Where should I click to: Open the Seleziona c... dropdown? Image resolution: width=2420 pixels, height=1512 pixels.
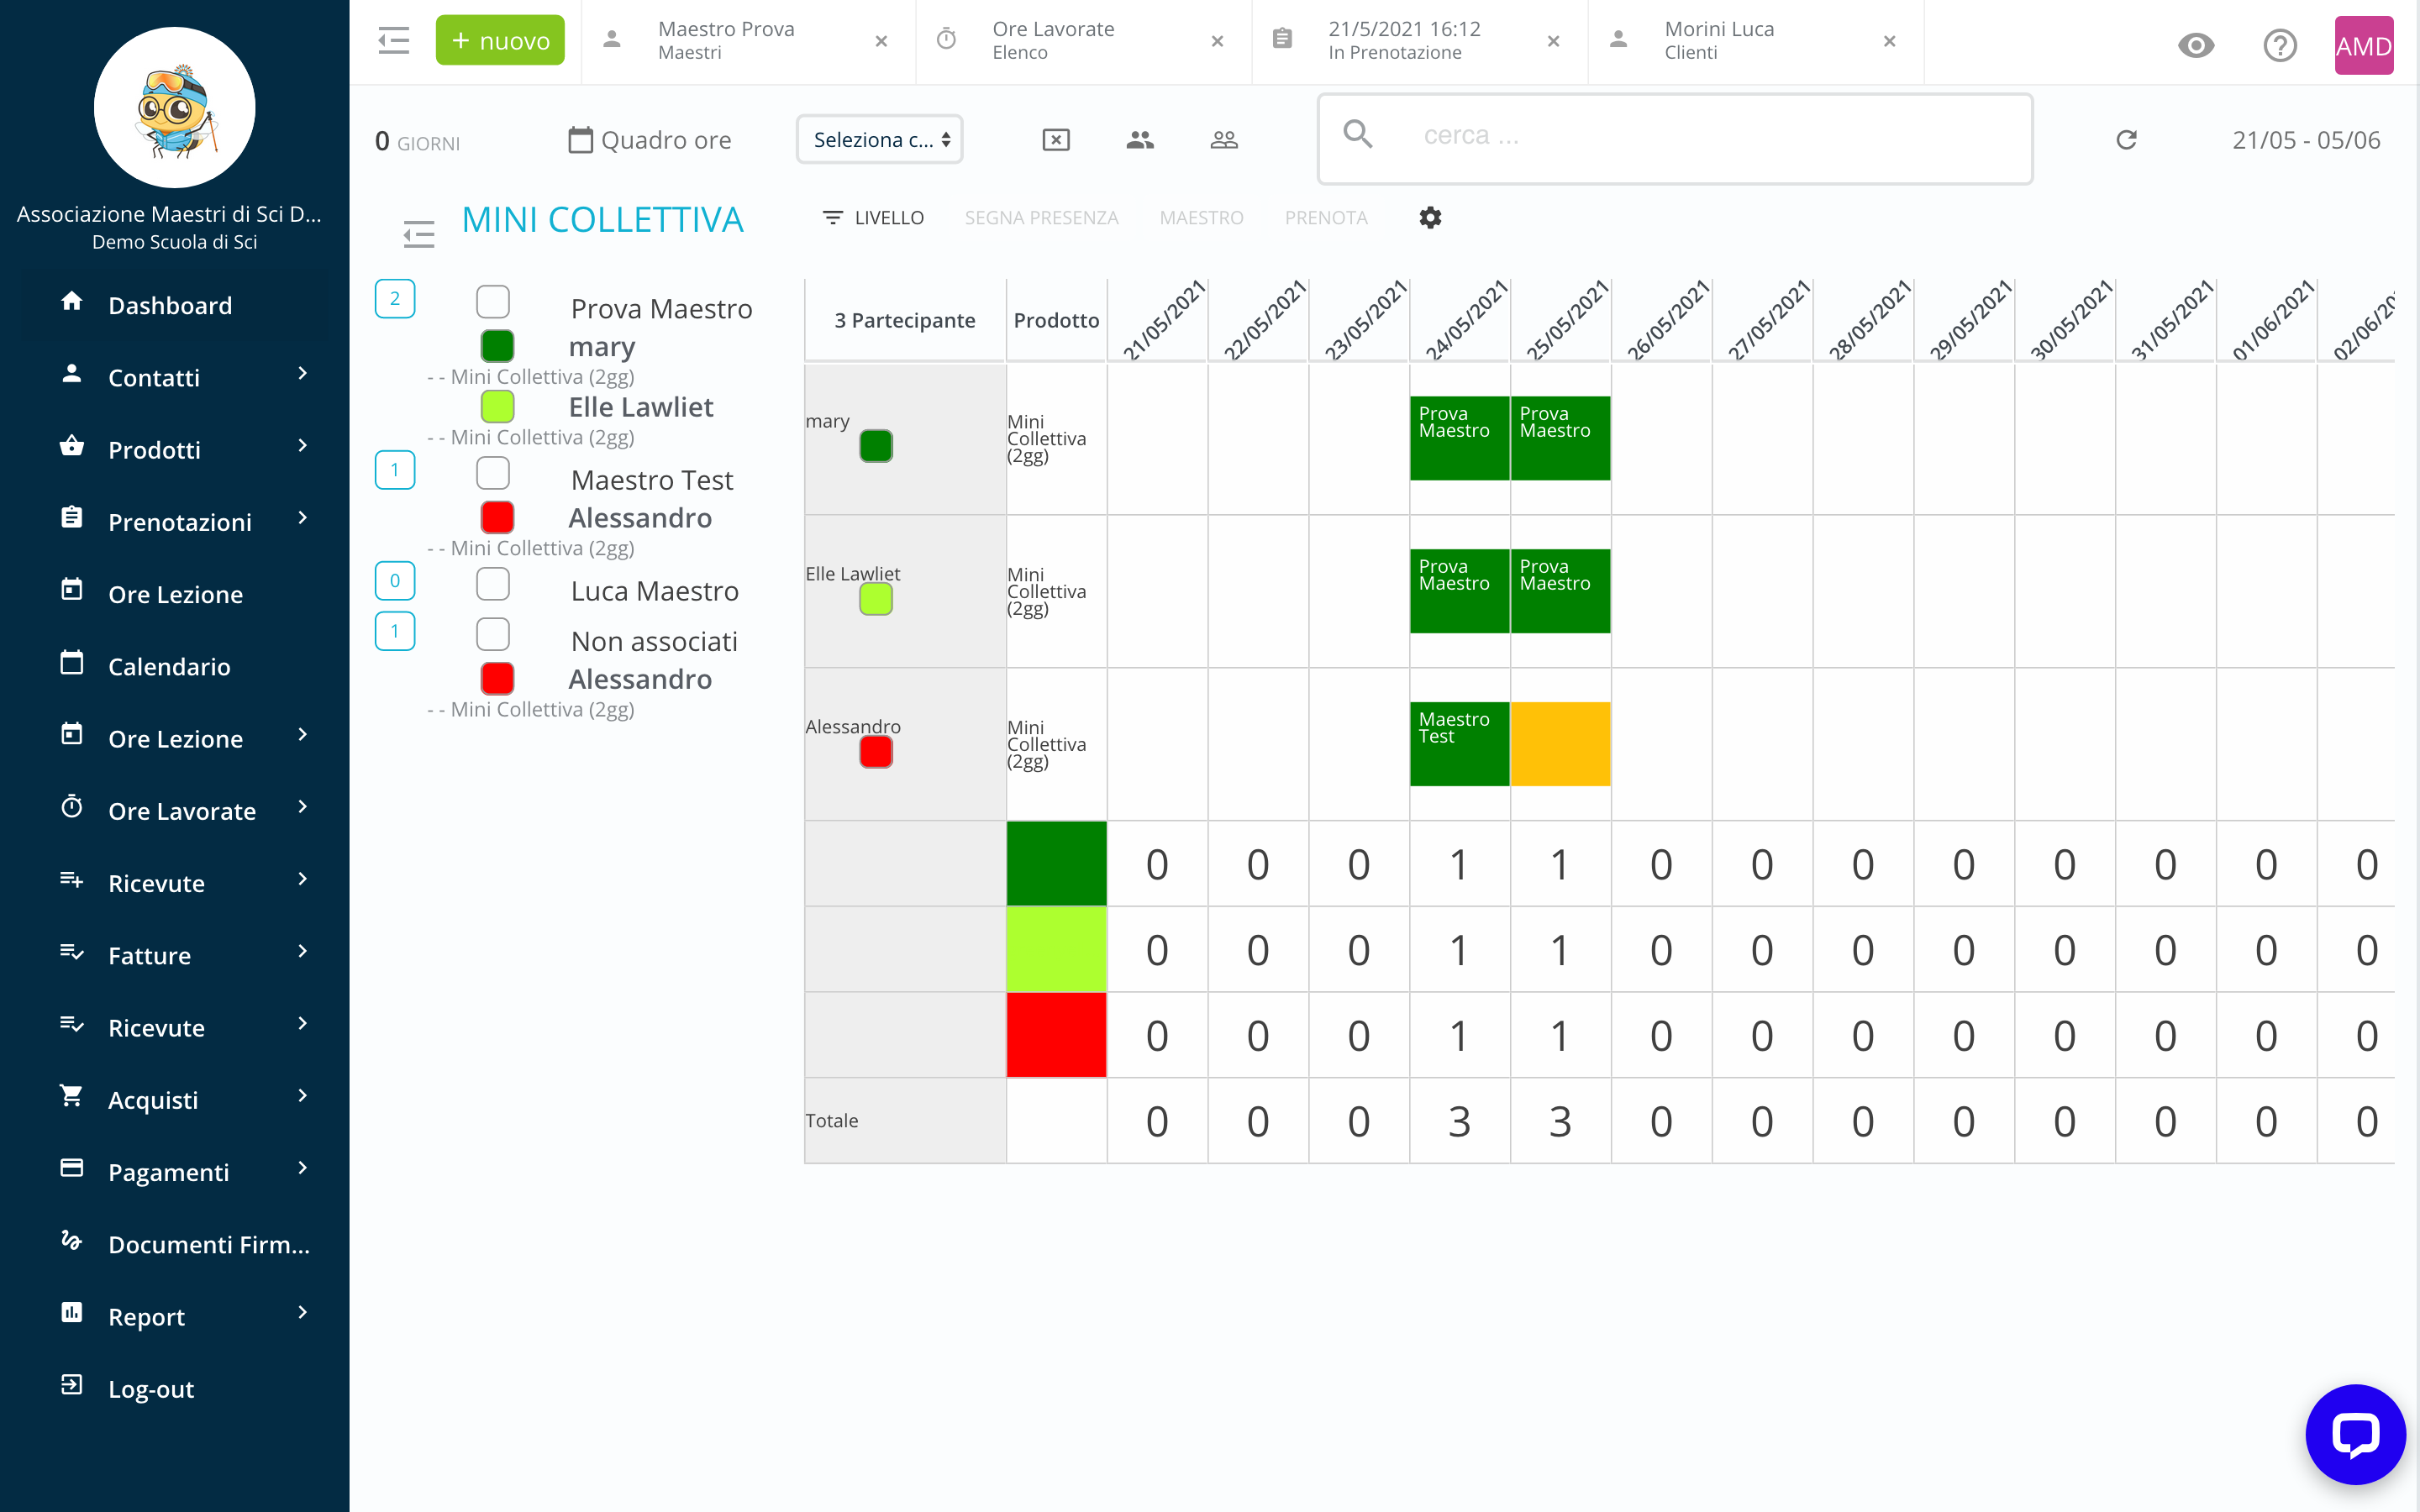[879, 140]
